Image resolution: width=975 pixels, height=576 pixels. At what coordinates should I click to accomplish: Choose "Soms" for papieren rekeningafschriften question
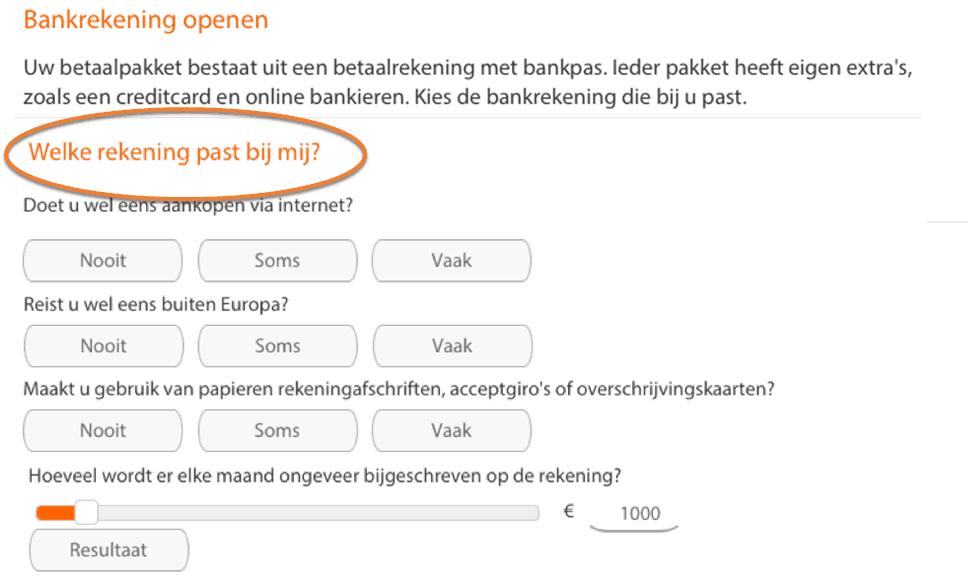click(277, 431)
